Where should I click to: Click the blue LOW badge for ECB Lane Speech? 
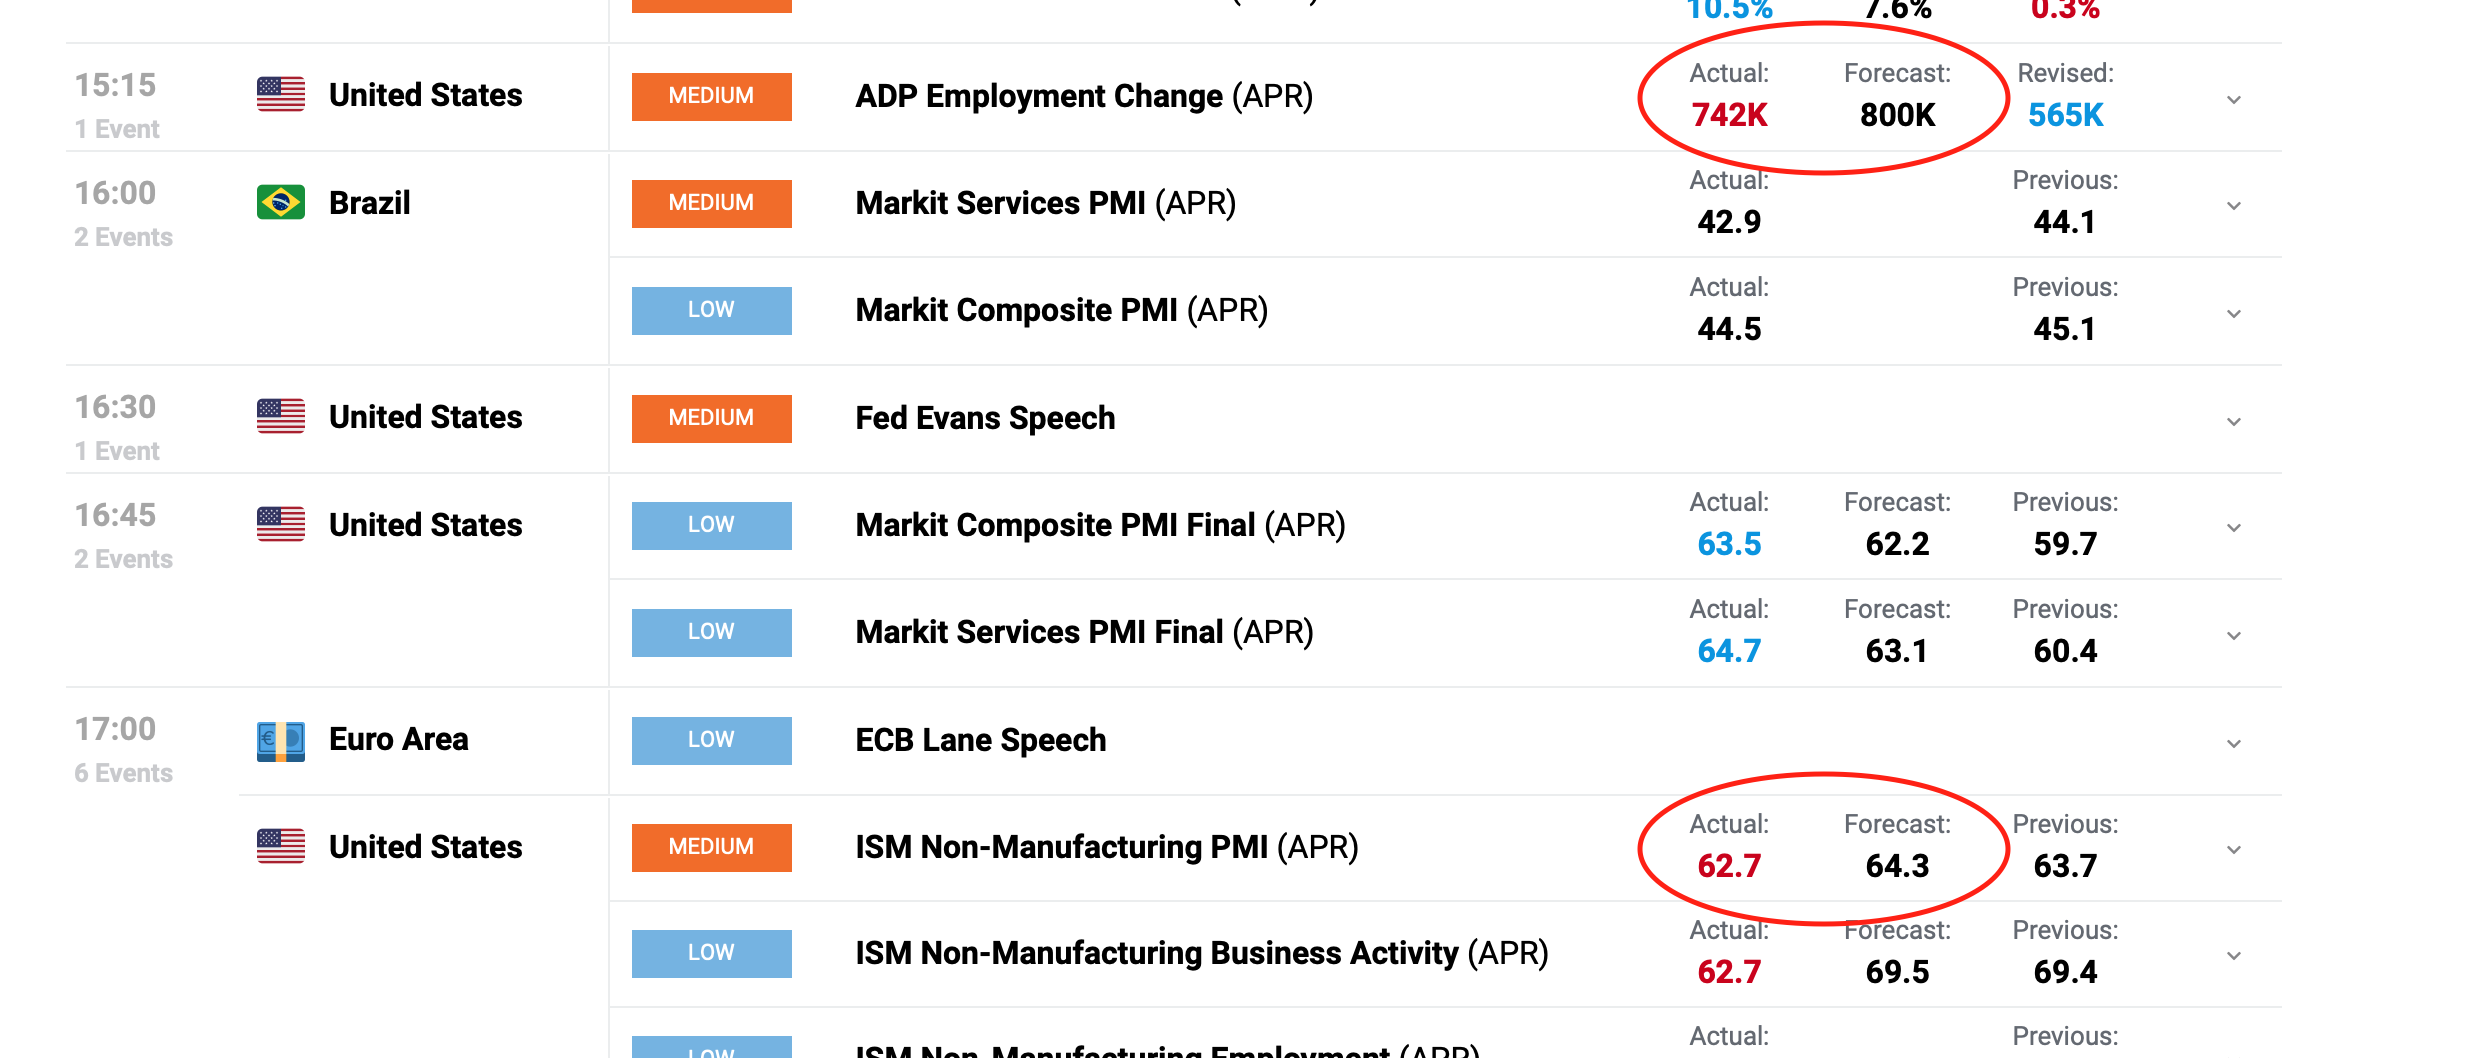[x=711, y=740]
